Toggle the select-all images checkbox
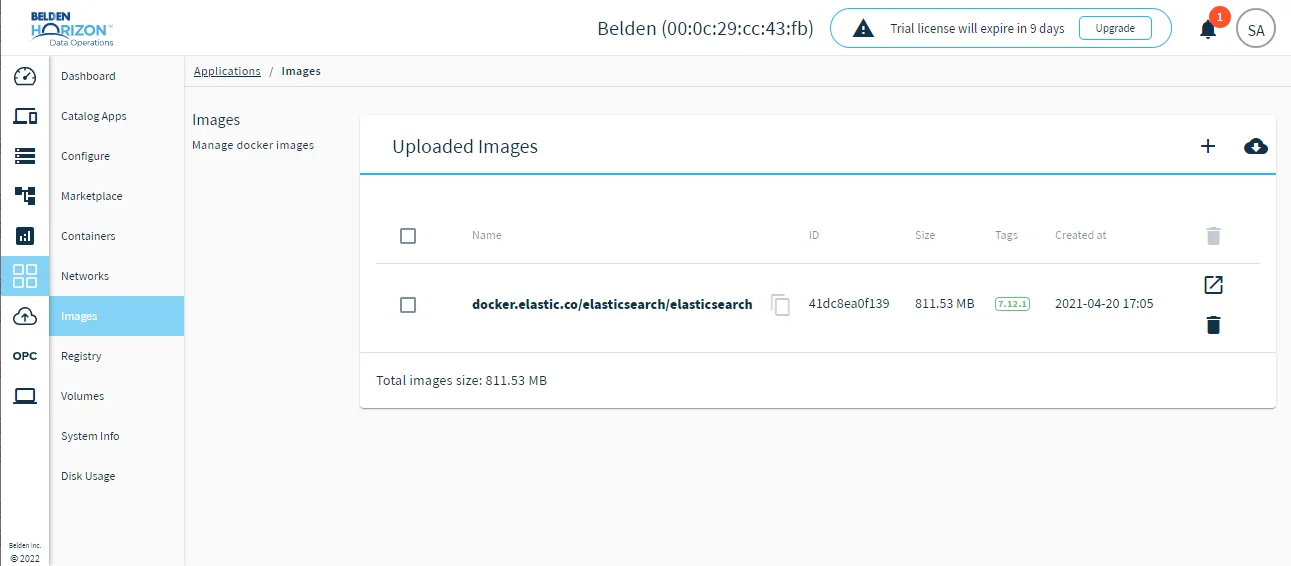 click(x=408, y=236)
